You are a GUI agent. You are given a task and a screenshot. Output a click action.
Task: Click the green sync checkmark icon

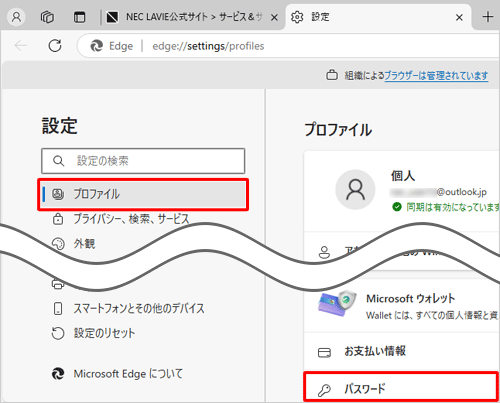coord(397,207)
